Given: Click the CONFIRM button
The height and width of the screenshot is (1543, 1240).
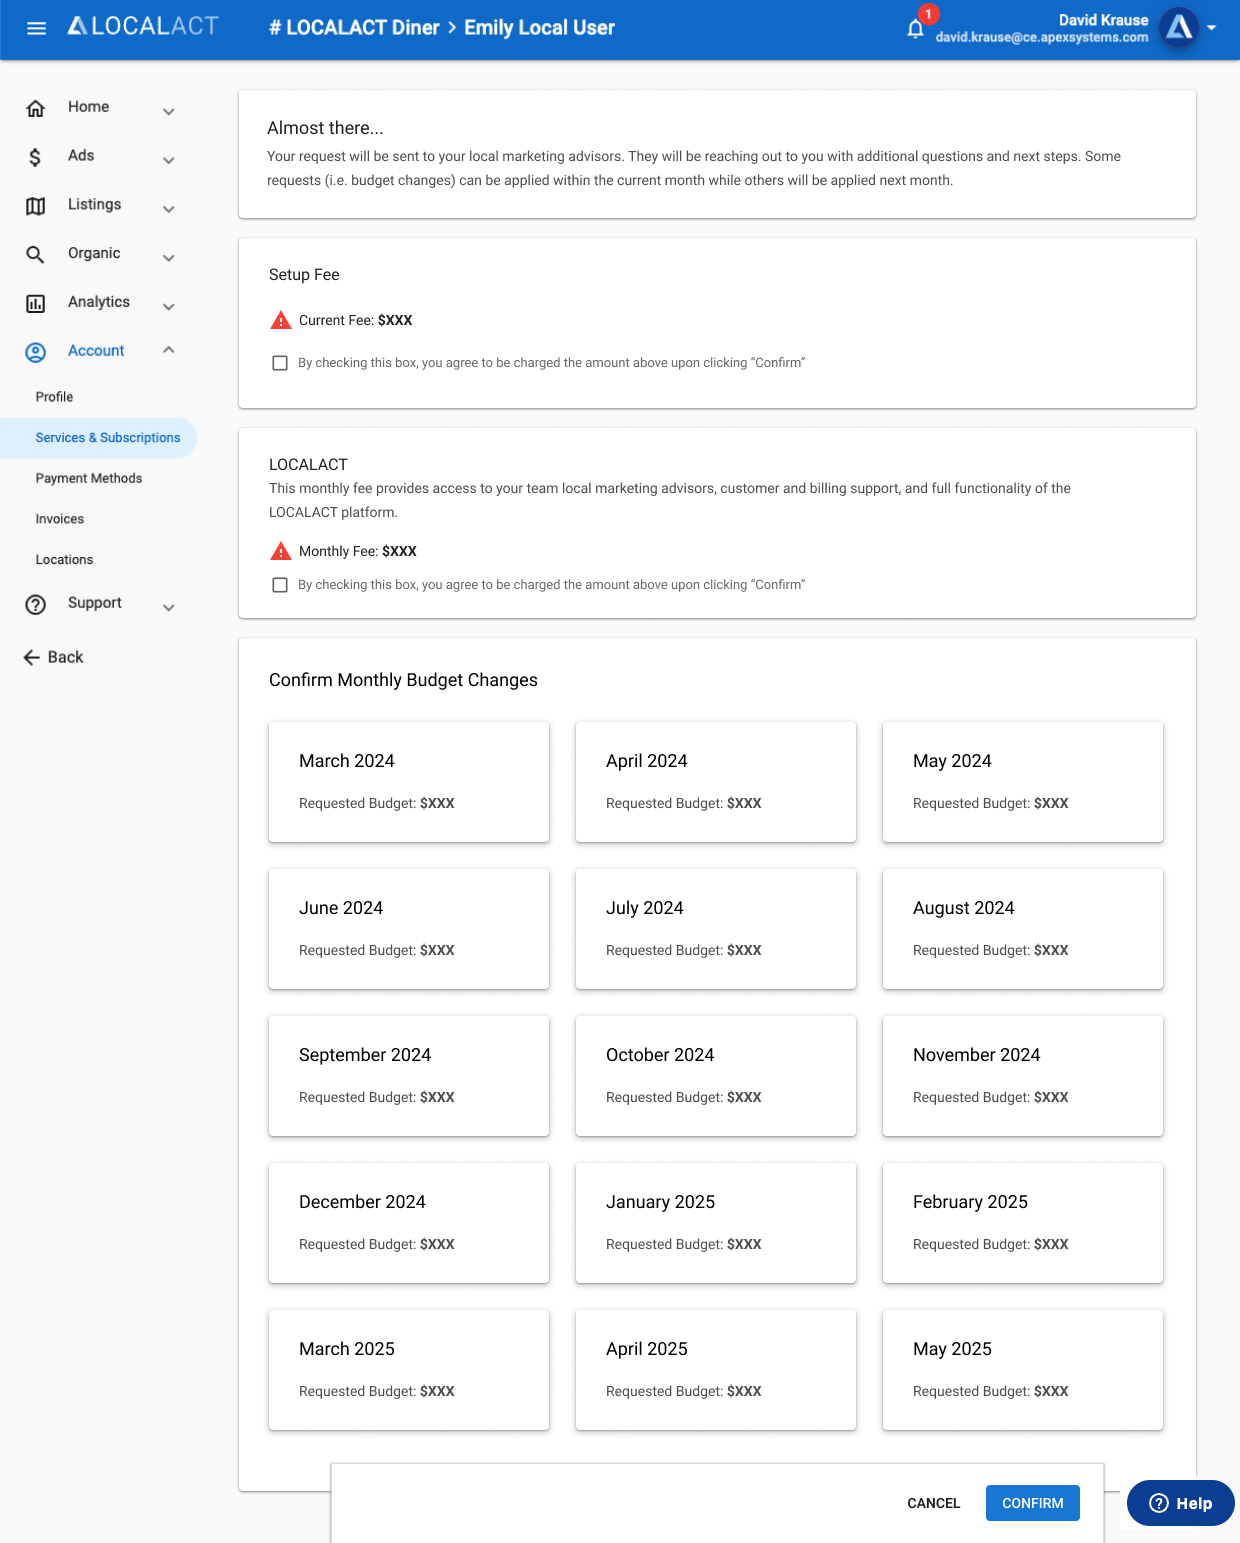Looking at the screenshot, I should click(x=1033, y=1503).
